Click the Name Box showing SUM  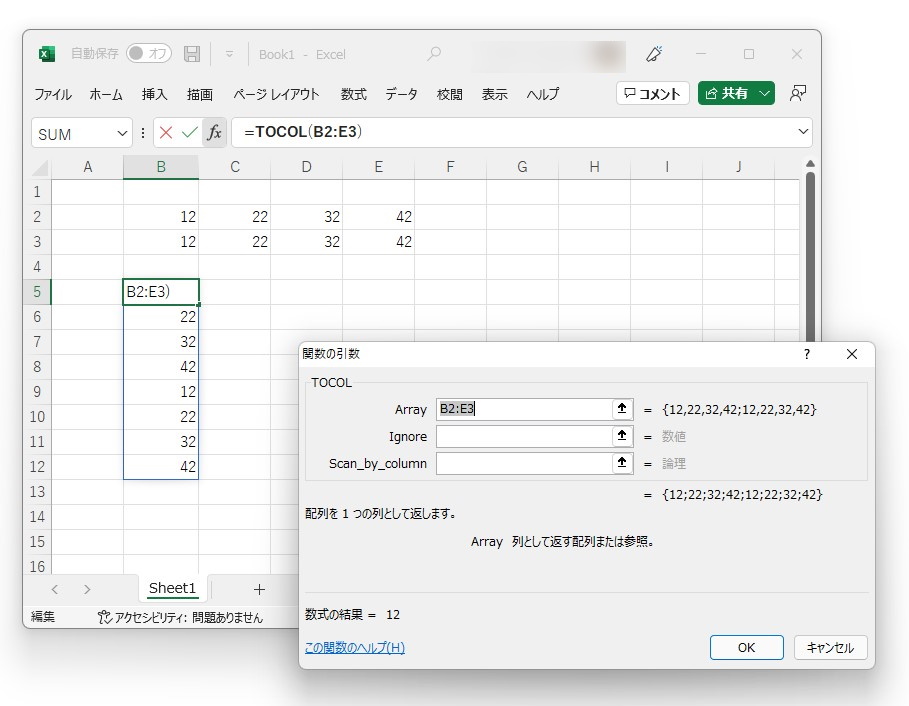73,134
